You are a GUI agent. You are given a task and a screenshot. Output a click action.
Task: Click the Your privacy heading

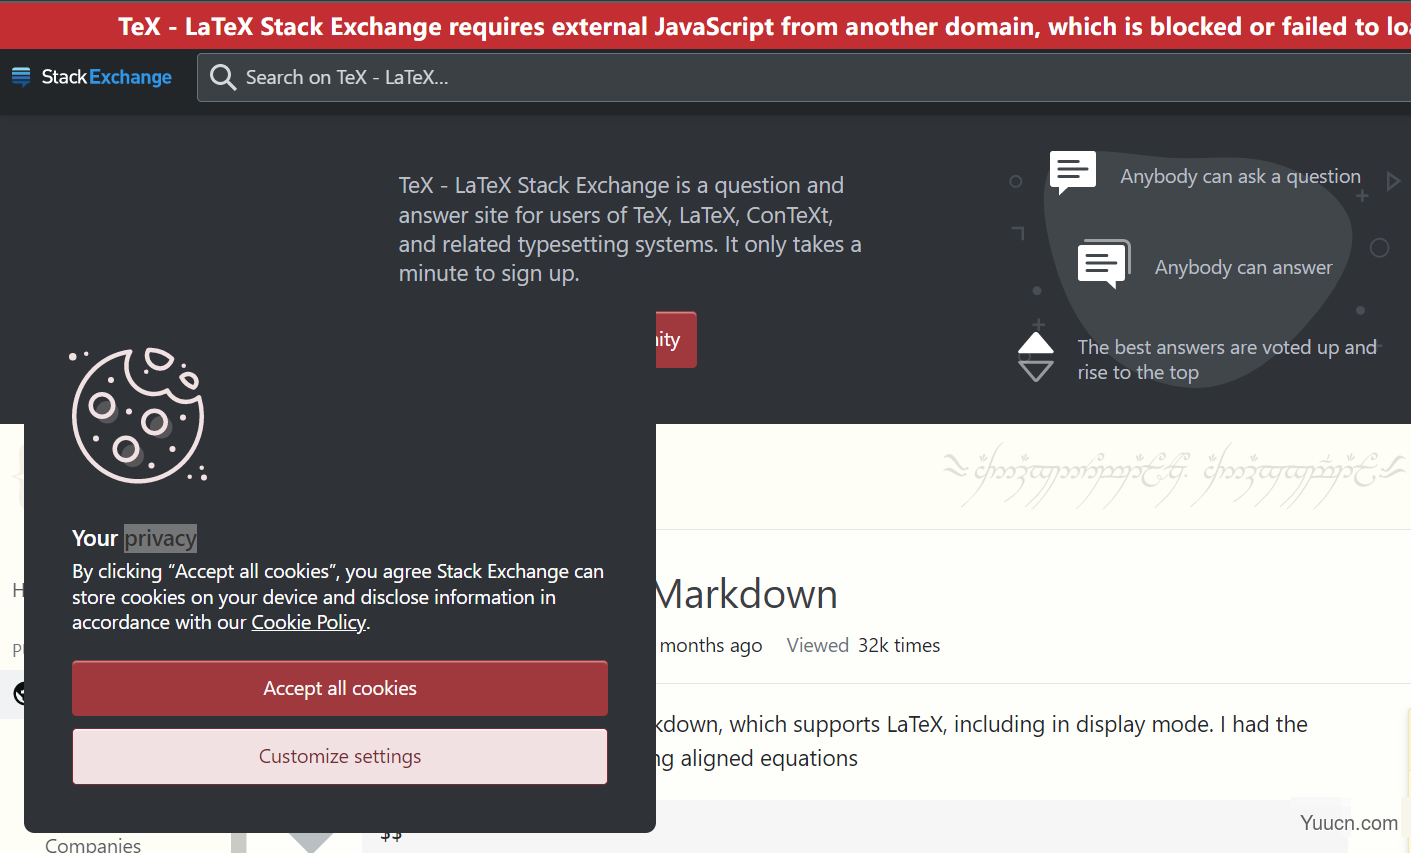pos(134,538)
